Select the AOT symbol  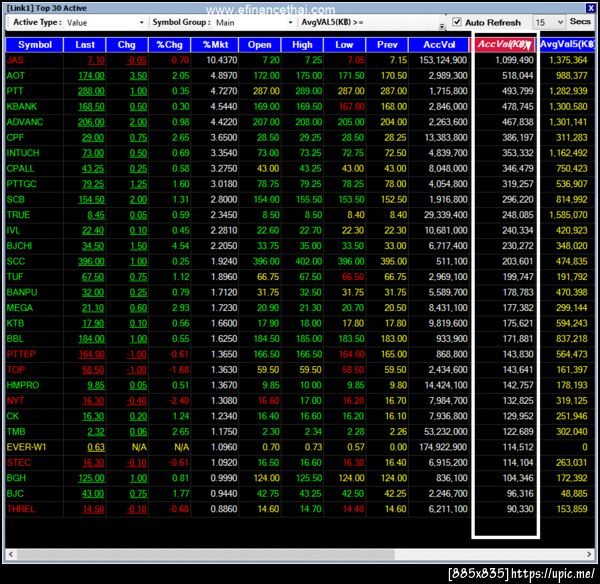(x=16, y=76)
